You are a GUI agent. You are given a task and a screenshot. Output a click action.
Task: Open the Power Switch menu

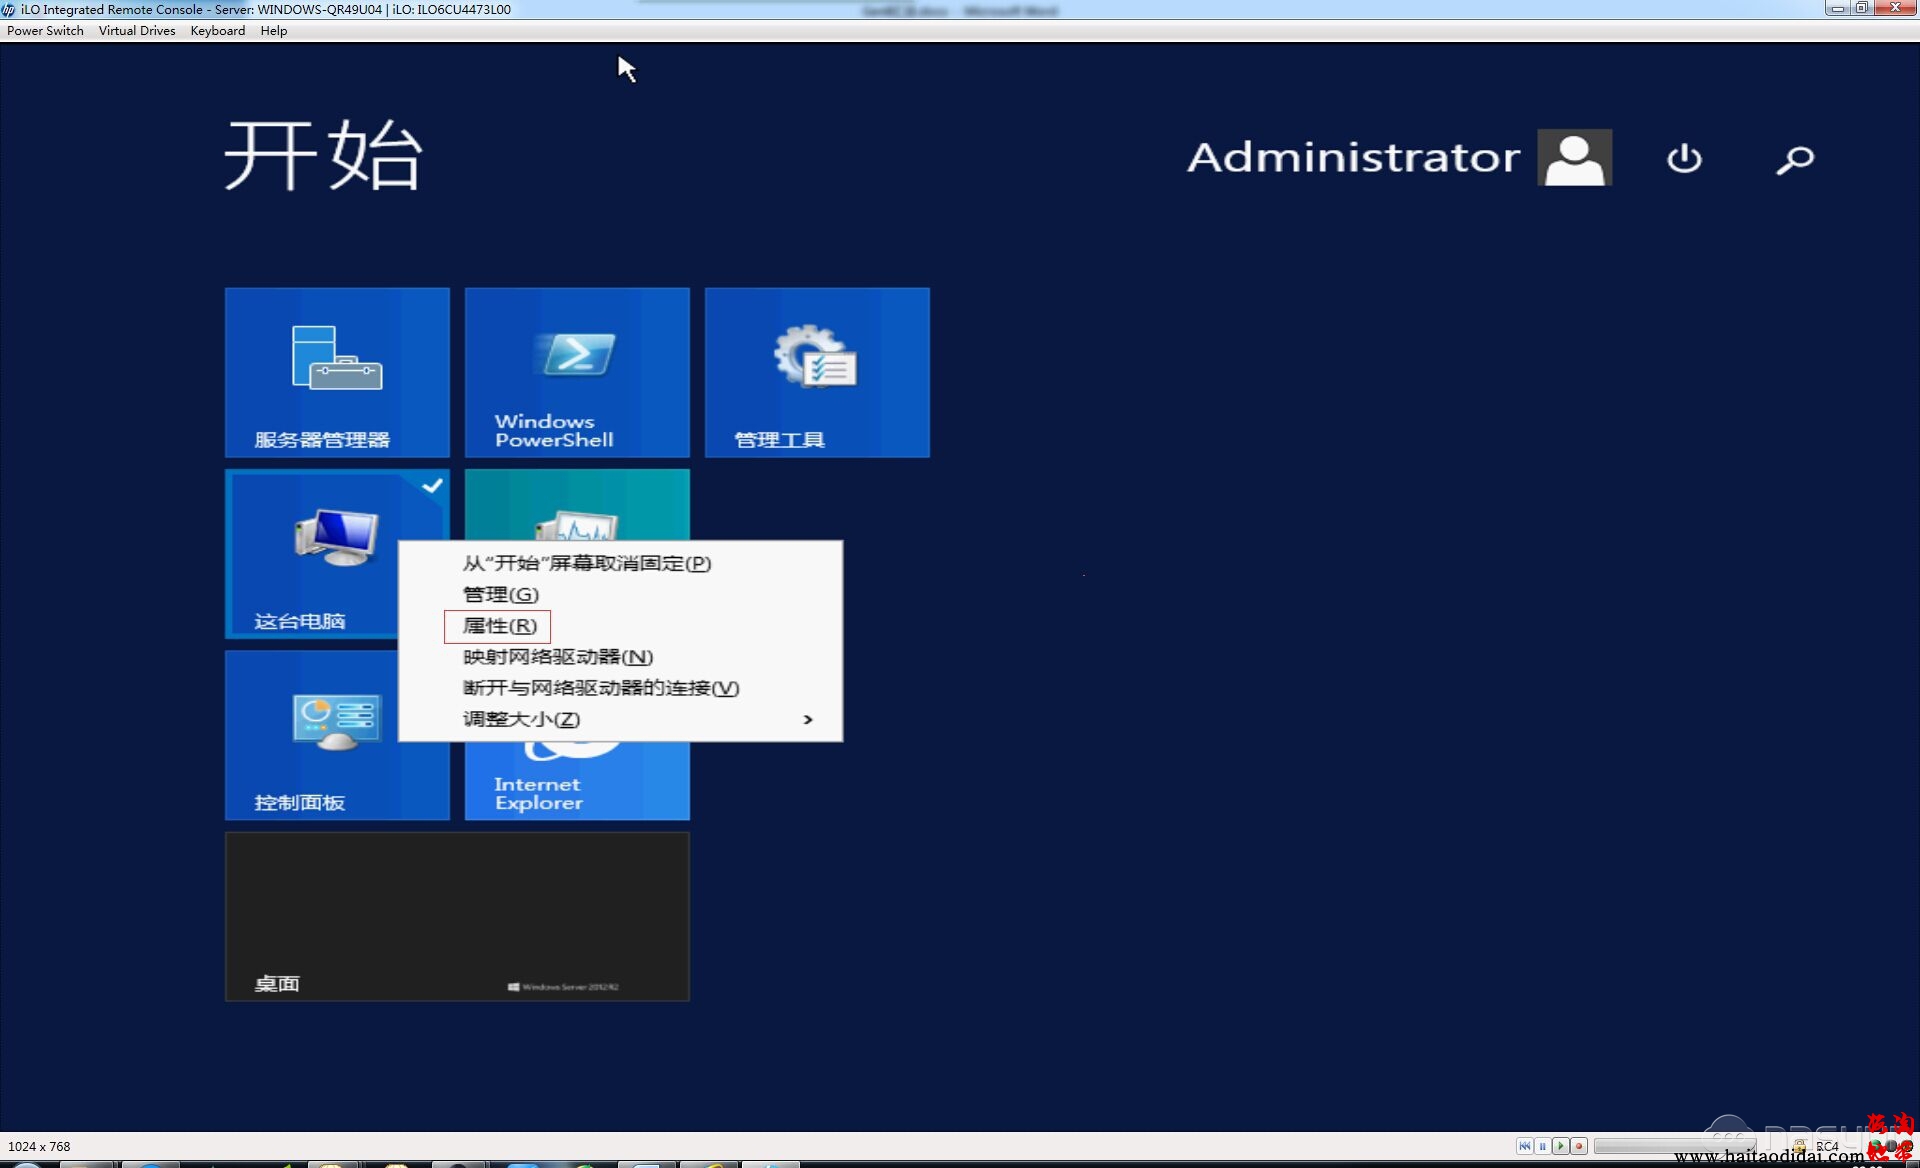tap(45, 31)
